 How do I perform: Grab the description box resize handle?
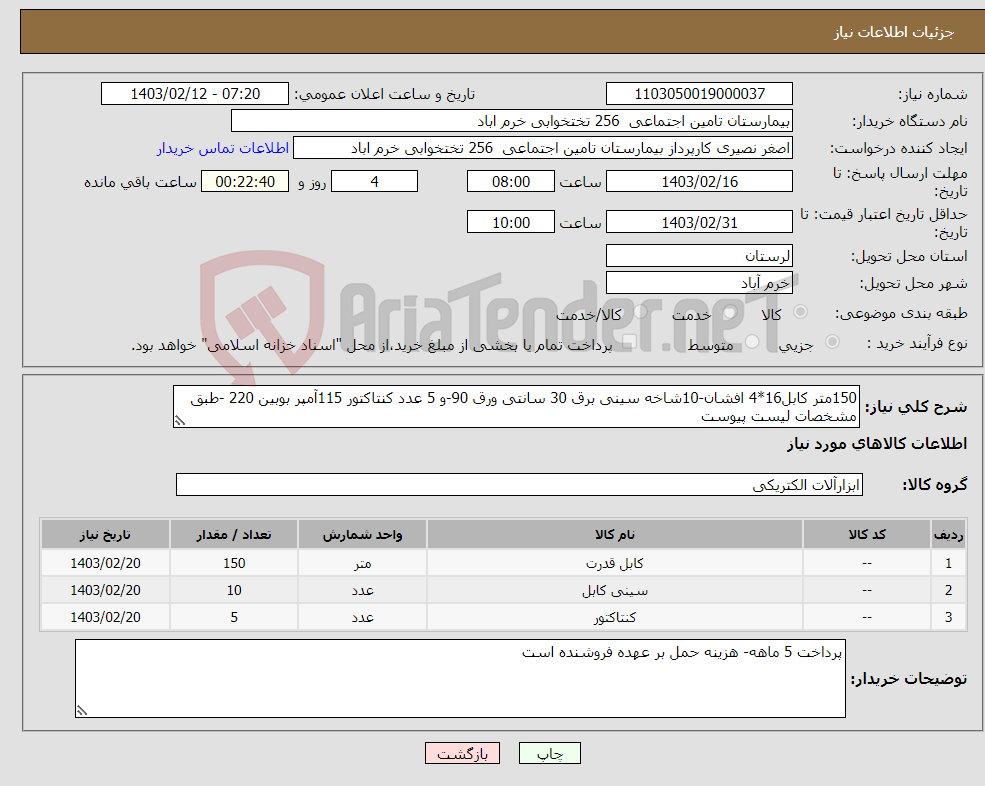[180, 421]
